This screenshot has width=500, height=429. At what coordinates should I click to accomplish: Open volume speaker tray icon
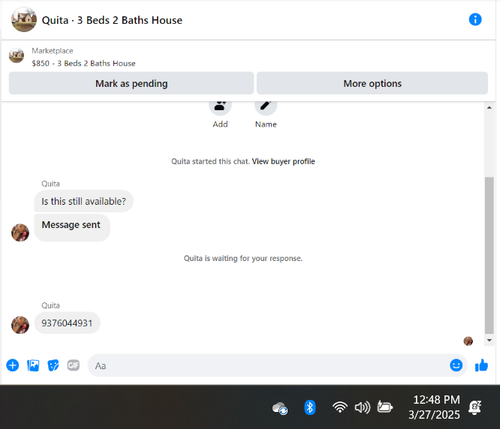coord(362,407)
